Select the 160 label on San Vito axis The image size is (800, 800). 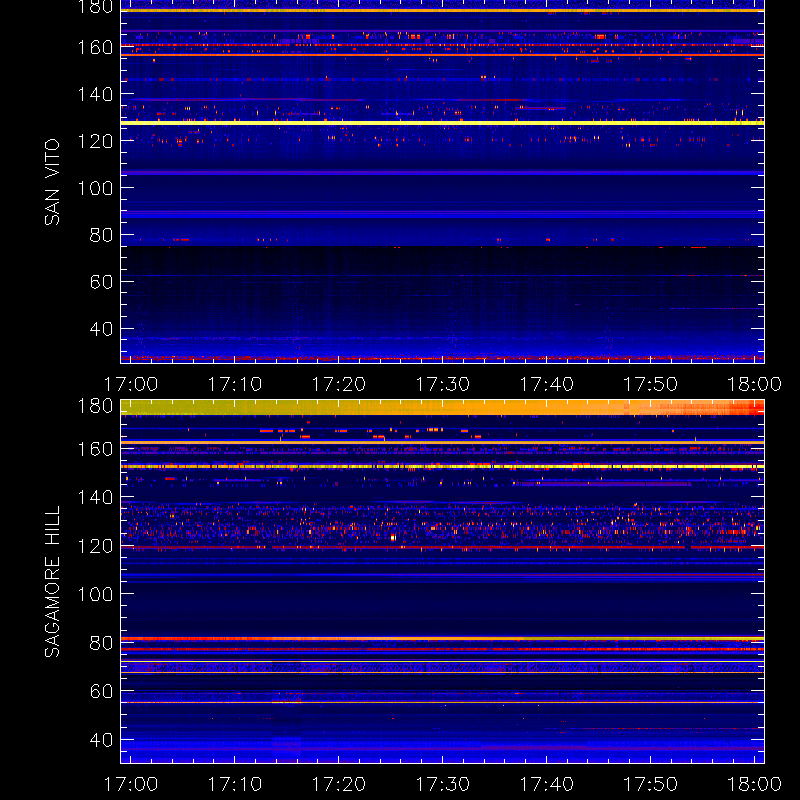point(95,47)
